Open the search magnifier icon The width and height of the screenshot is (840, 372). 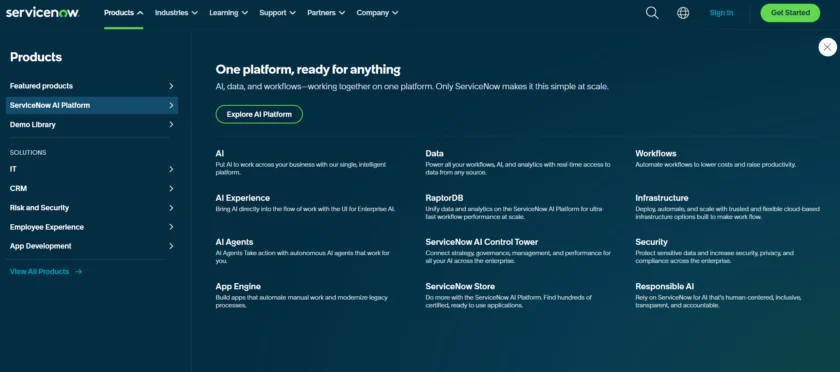point(652,13)
